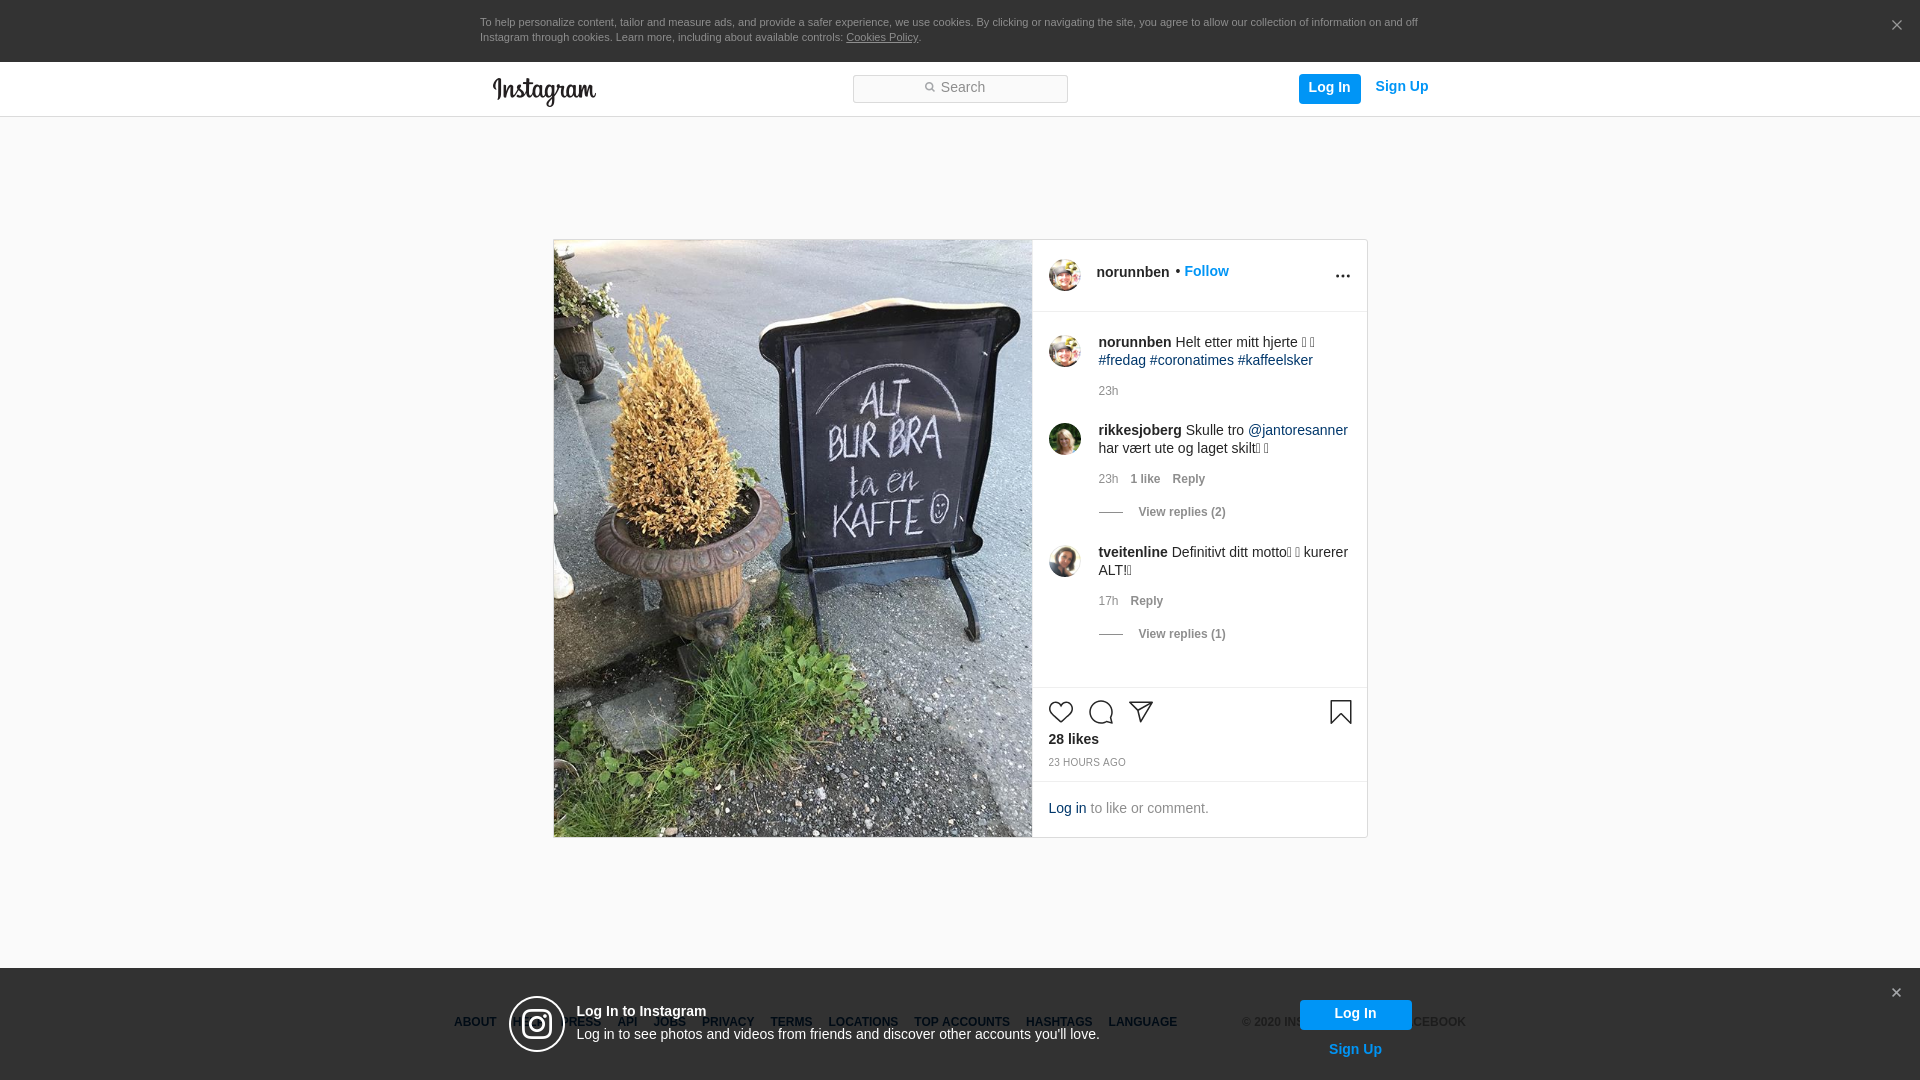Open the three-dot more options menu
Screen dimensions: 1920x1080
pos(1342,276)
